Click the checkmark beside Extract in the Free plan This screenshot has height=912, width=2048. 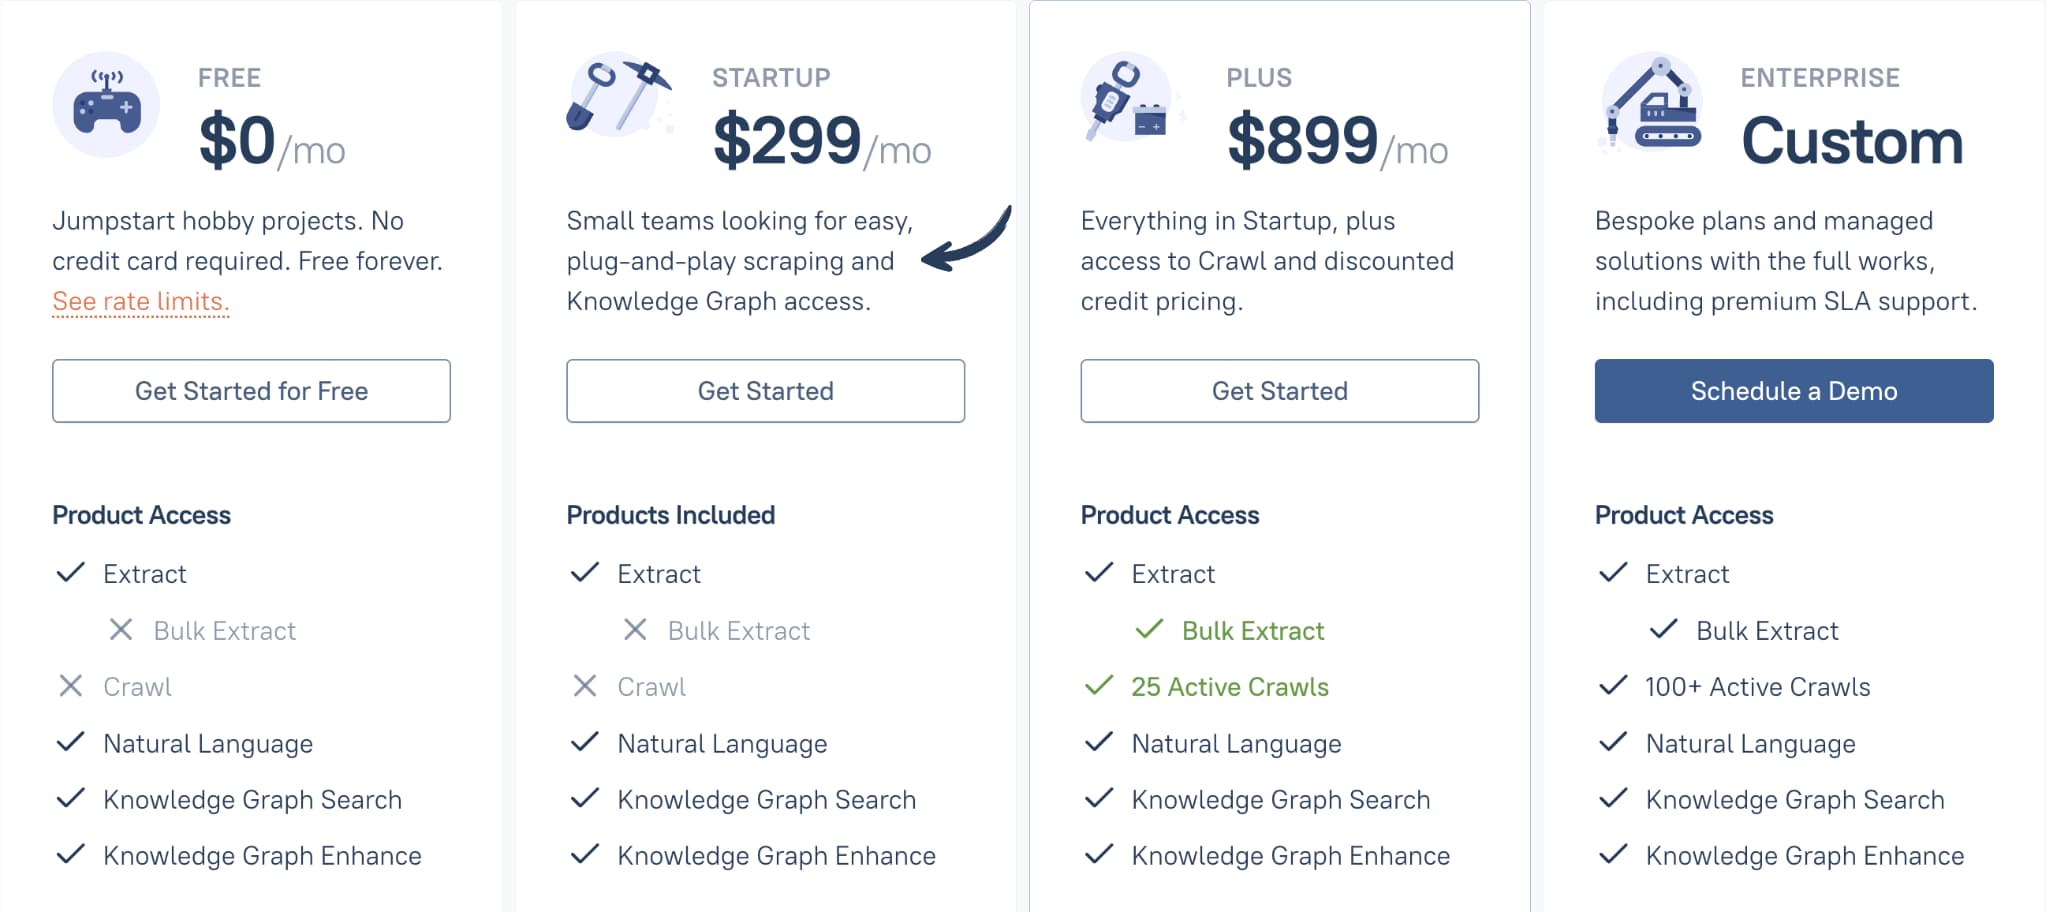point(71,573)
